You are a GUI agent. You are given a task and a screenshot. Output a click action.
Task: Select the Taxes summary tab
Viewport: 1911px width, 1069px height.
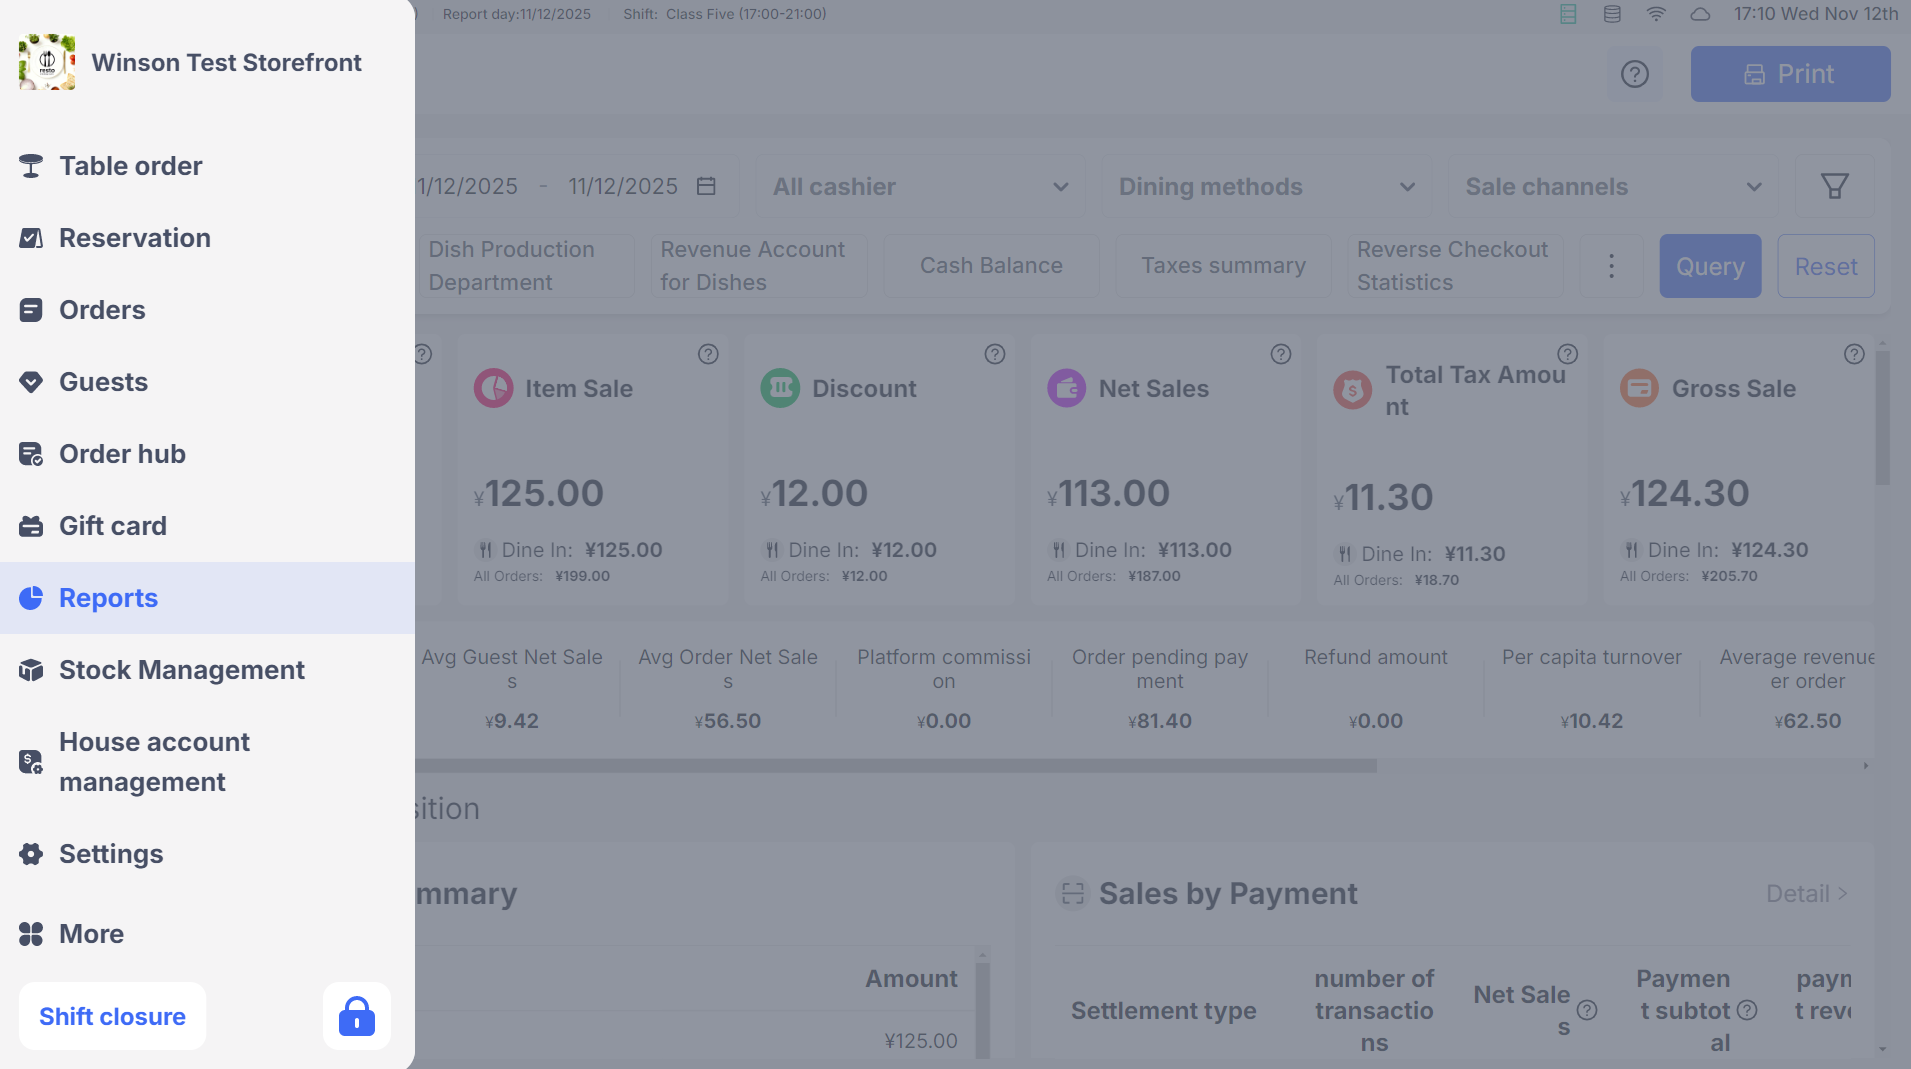(x=1223, y=266)
